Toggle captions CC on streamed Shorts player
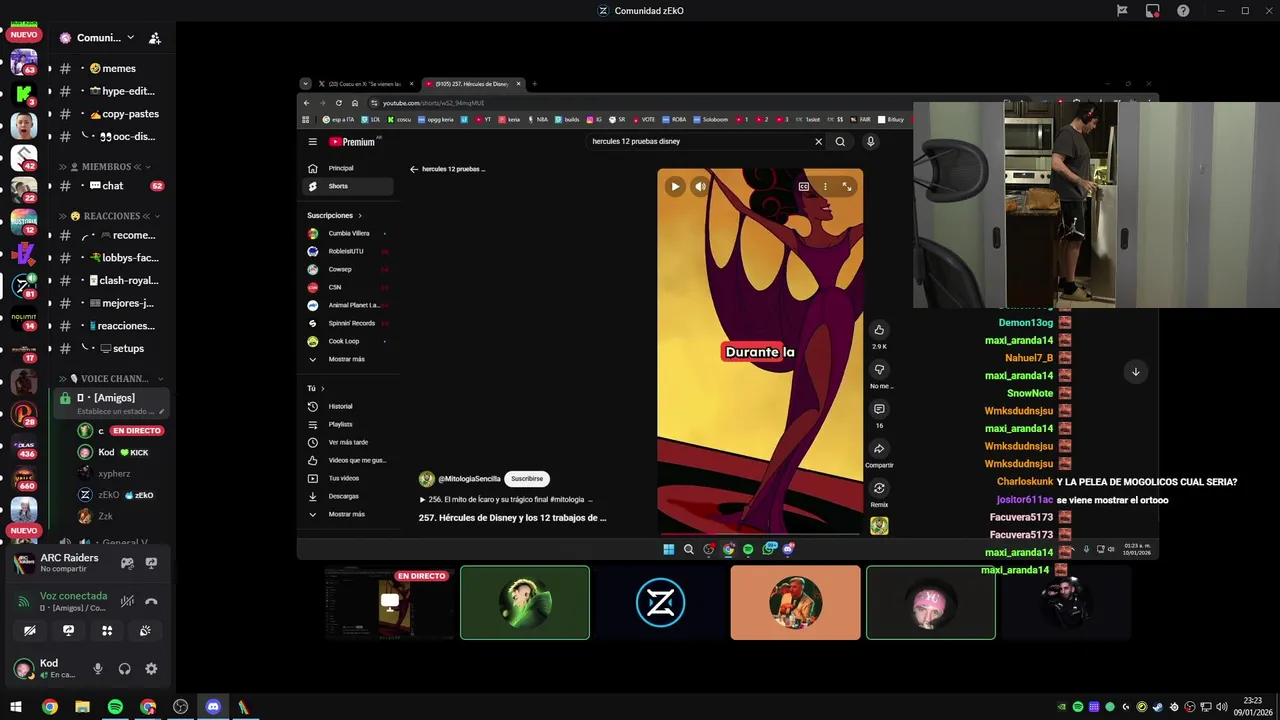This screenshot has height=720, width=1280. tap(803, 186)
